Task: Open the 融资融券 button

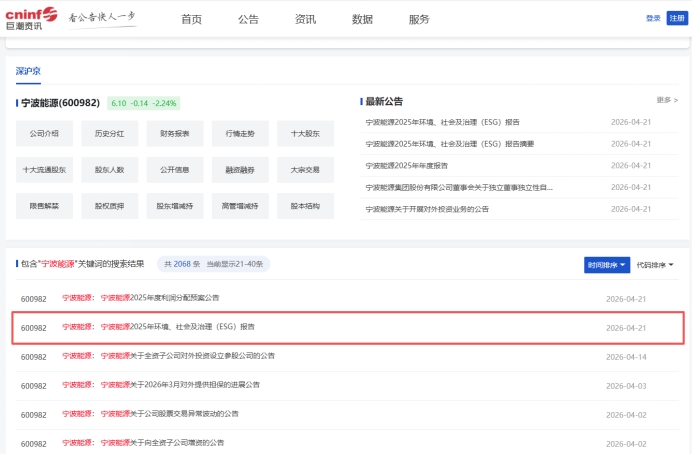Action: (x=240, y=170)
